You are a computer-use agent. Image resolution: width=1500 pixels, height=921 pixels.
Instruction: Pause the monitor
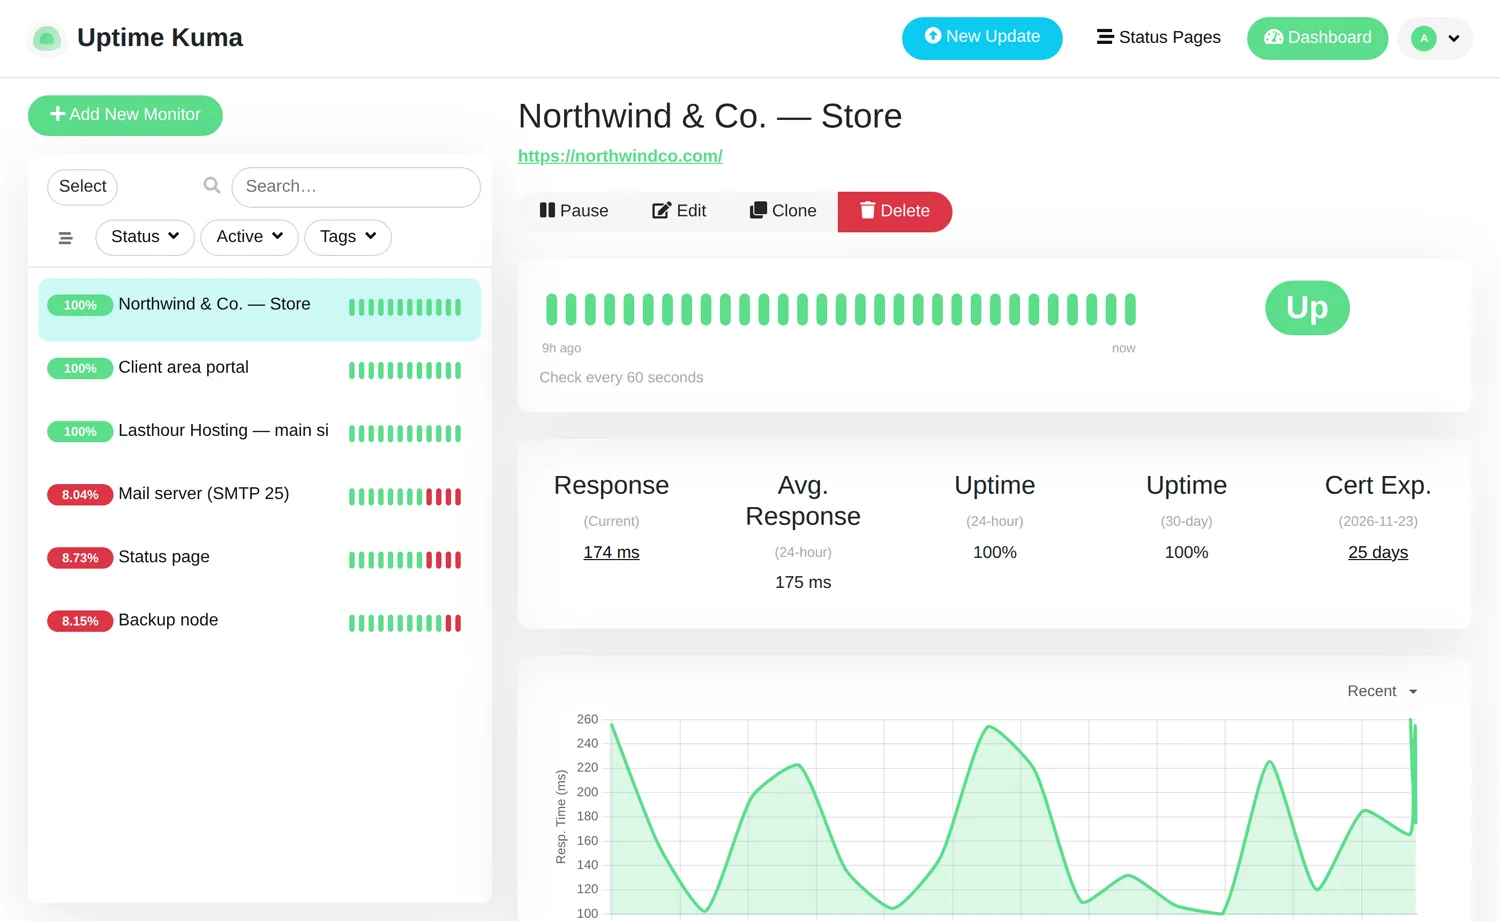point(573,211)
